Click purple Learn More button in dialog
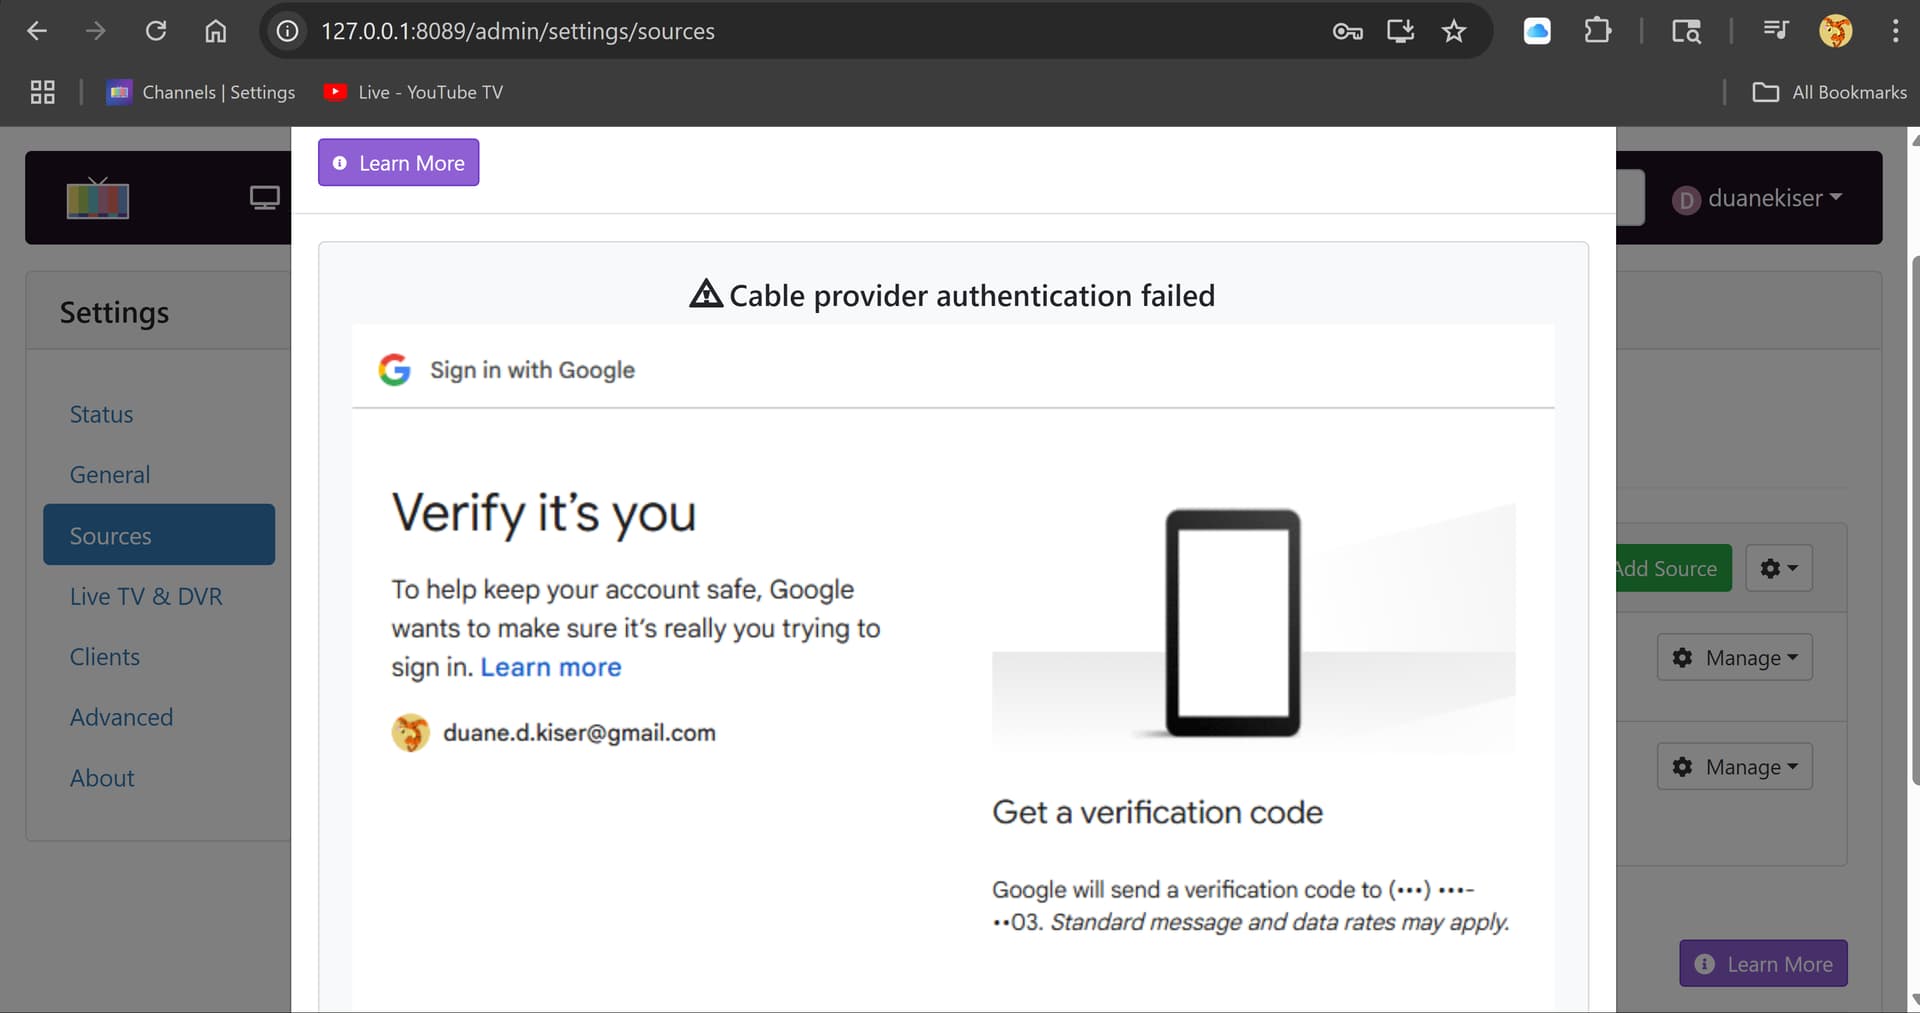1920x1013 pixels. 398,163
